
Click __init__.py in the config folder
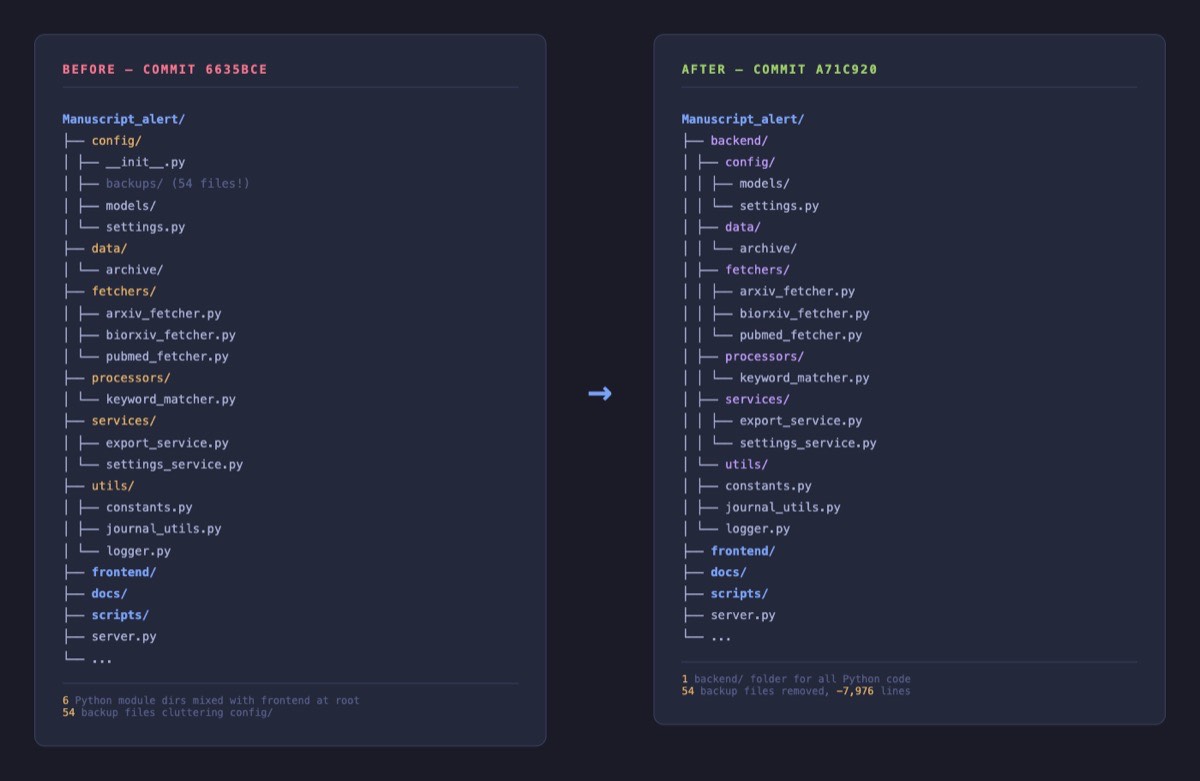(x=145, y=162)
